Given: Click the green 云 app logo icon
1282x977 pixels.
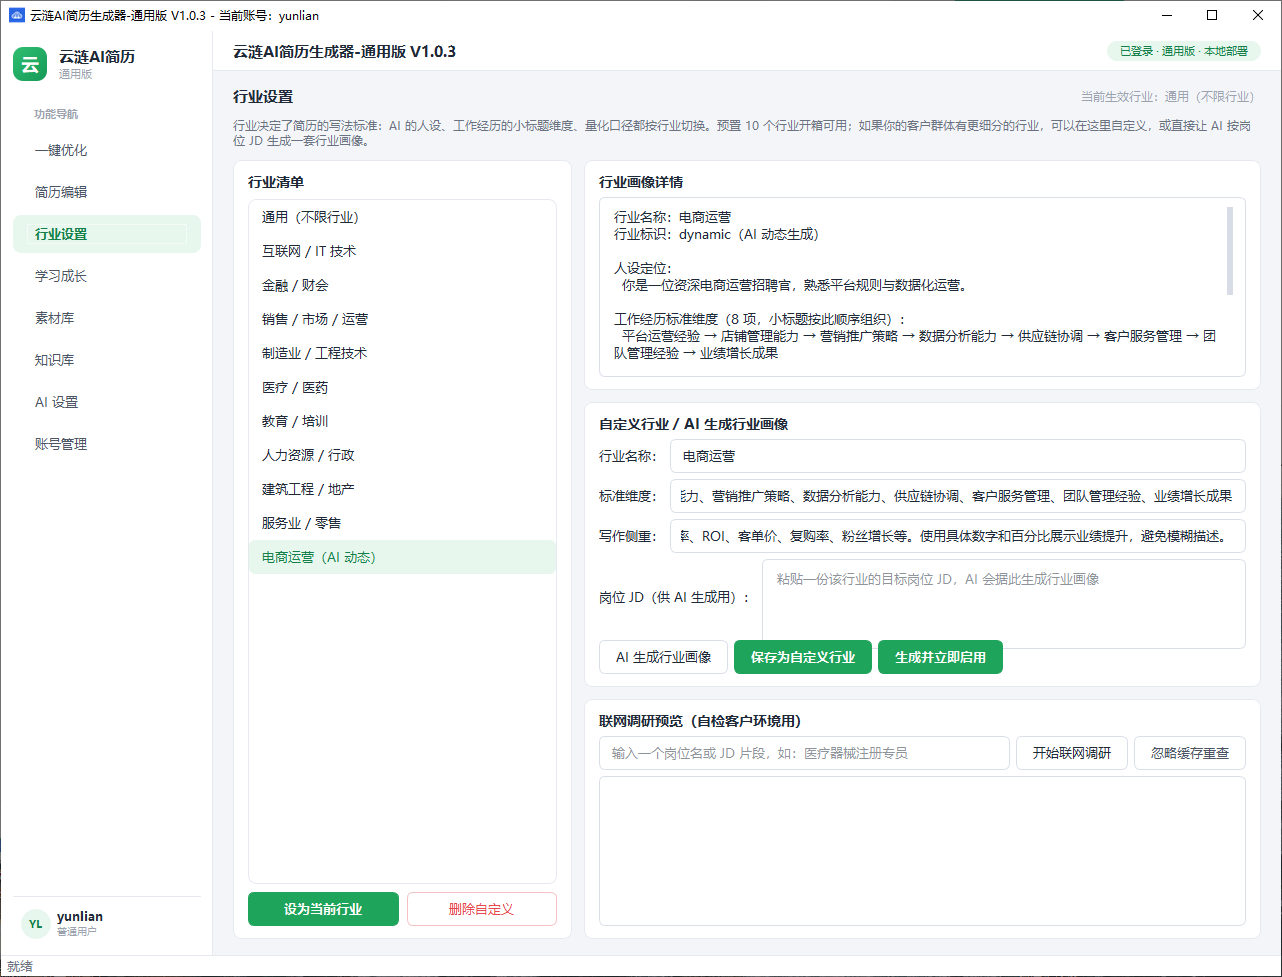Looking at the screenshot, I should point(30,64).
